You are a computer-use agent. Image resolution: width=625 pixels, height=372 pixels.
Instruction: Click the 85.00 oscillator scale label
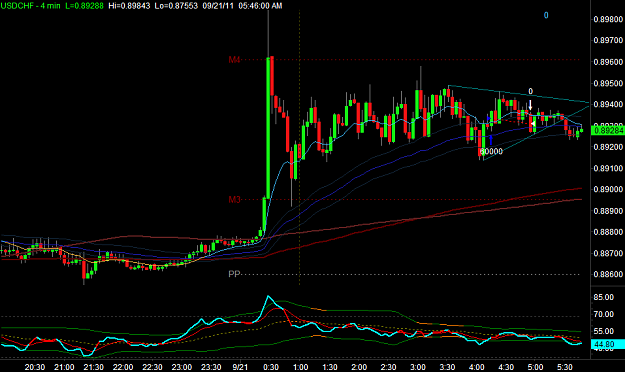(603, 297)
